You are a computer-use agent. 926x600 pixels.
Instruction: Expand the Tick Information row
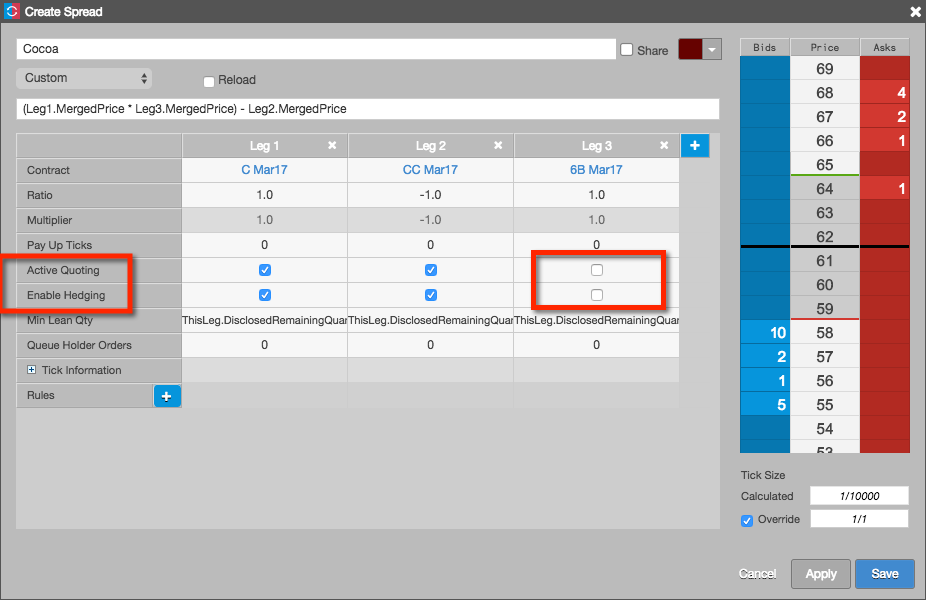[x=31, y=370]
